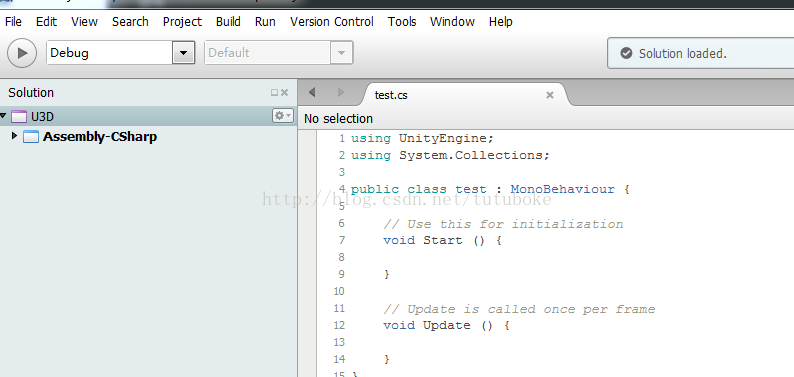This screenshot has height=377, width=794.
Task: Open the View menu
Action: (84, 22)
